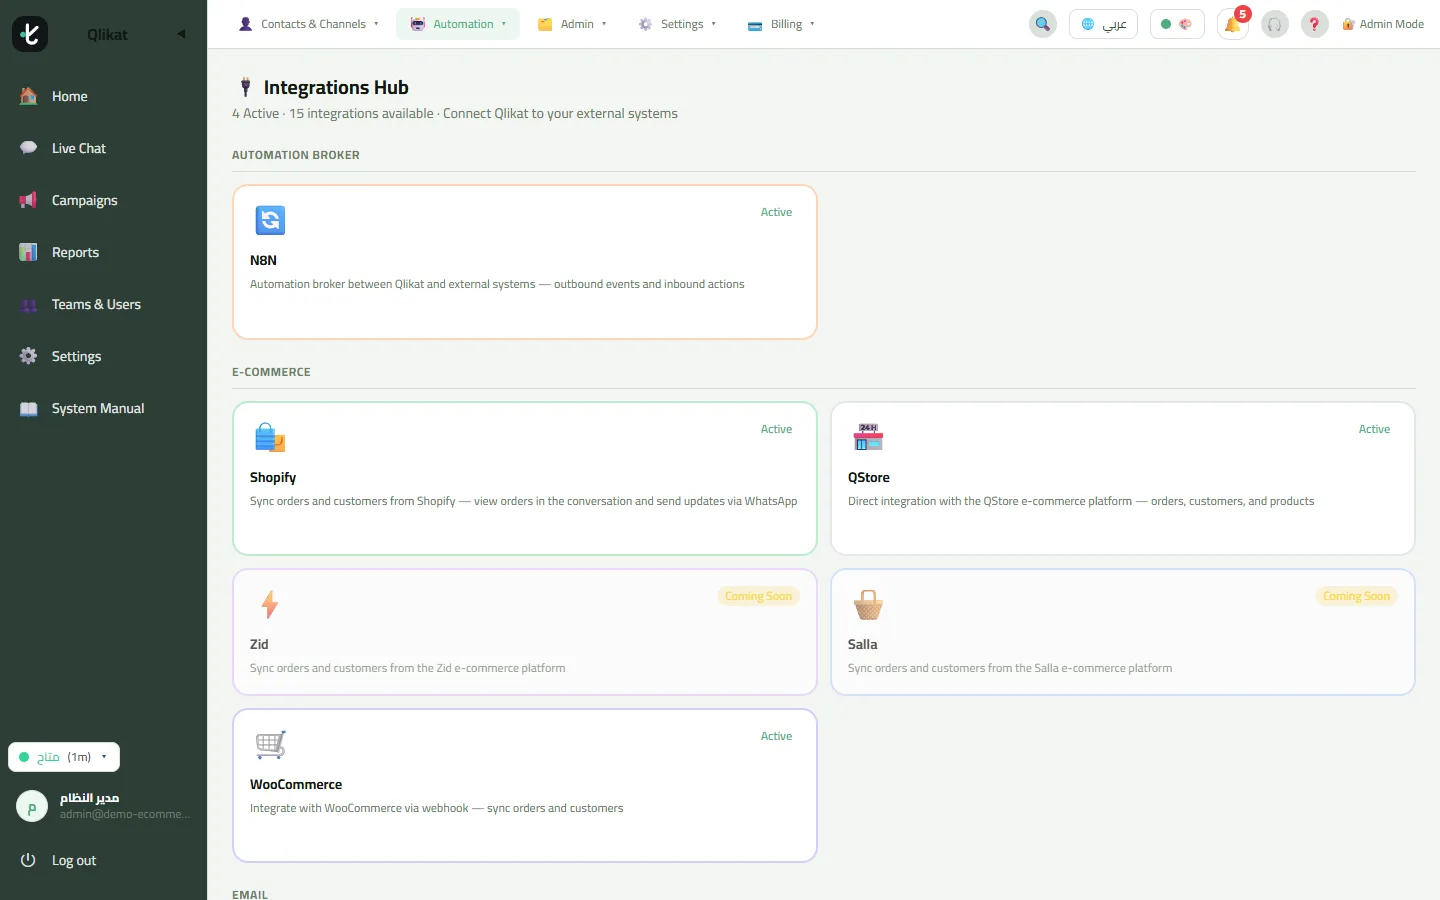
Task: Click the Shopify shopping bag icon
Action: pyautogui.click(x=270, y=437)
